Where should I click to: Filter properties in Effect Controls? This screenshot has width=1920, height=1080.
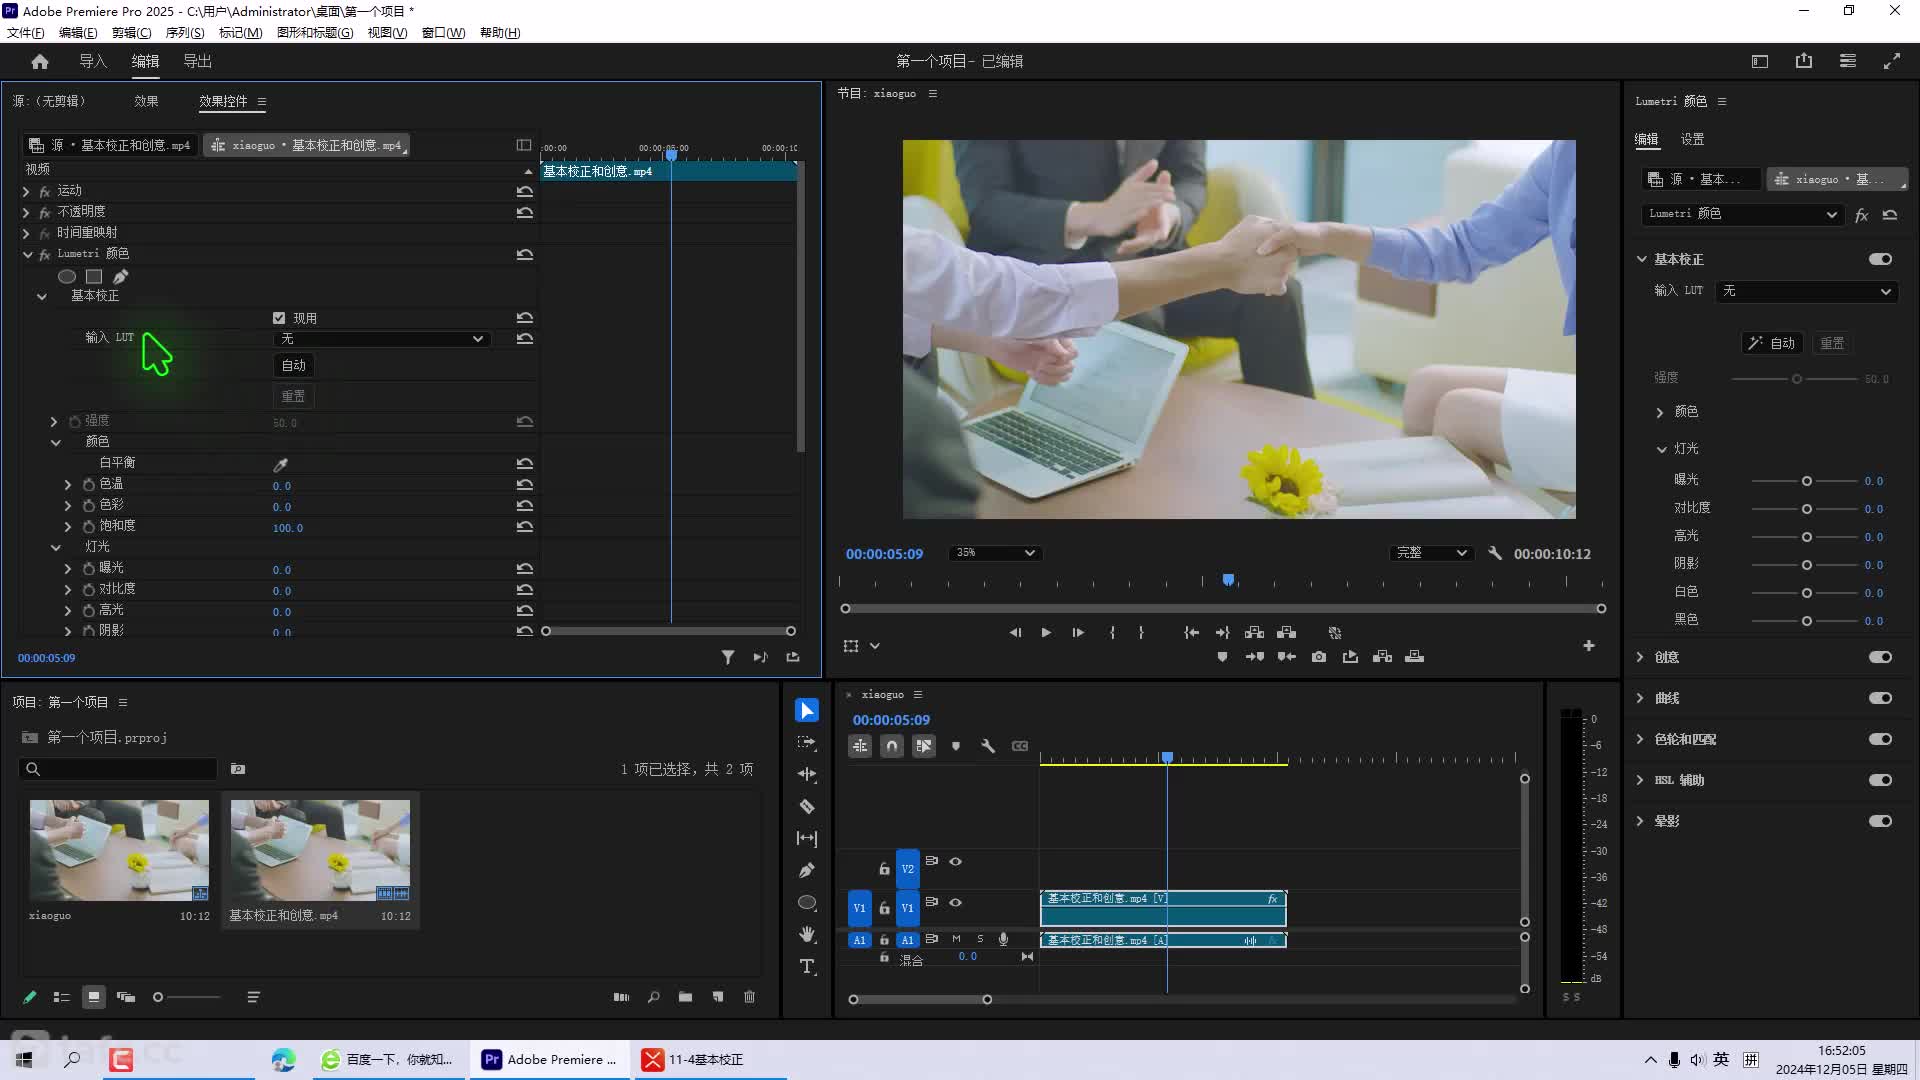[728, 657]
